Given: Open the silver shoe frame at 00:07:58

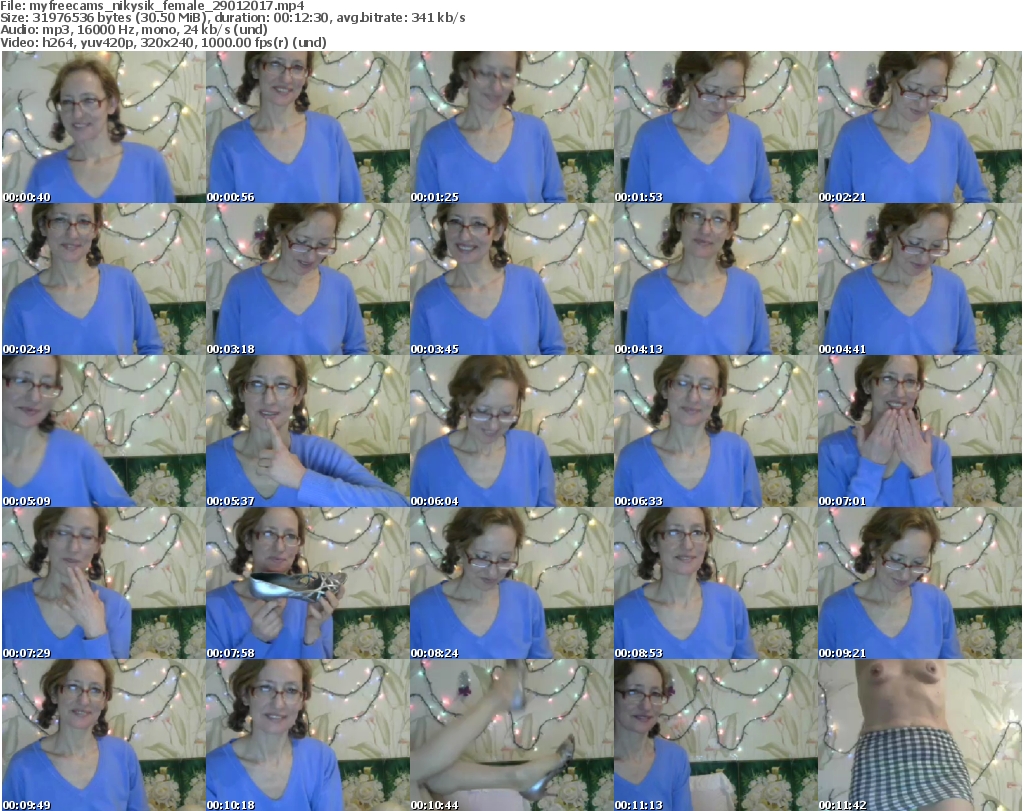Looking at the screenshot, I should point(308,583).
